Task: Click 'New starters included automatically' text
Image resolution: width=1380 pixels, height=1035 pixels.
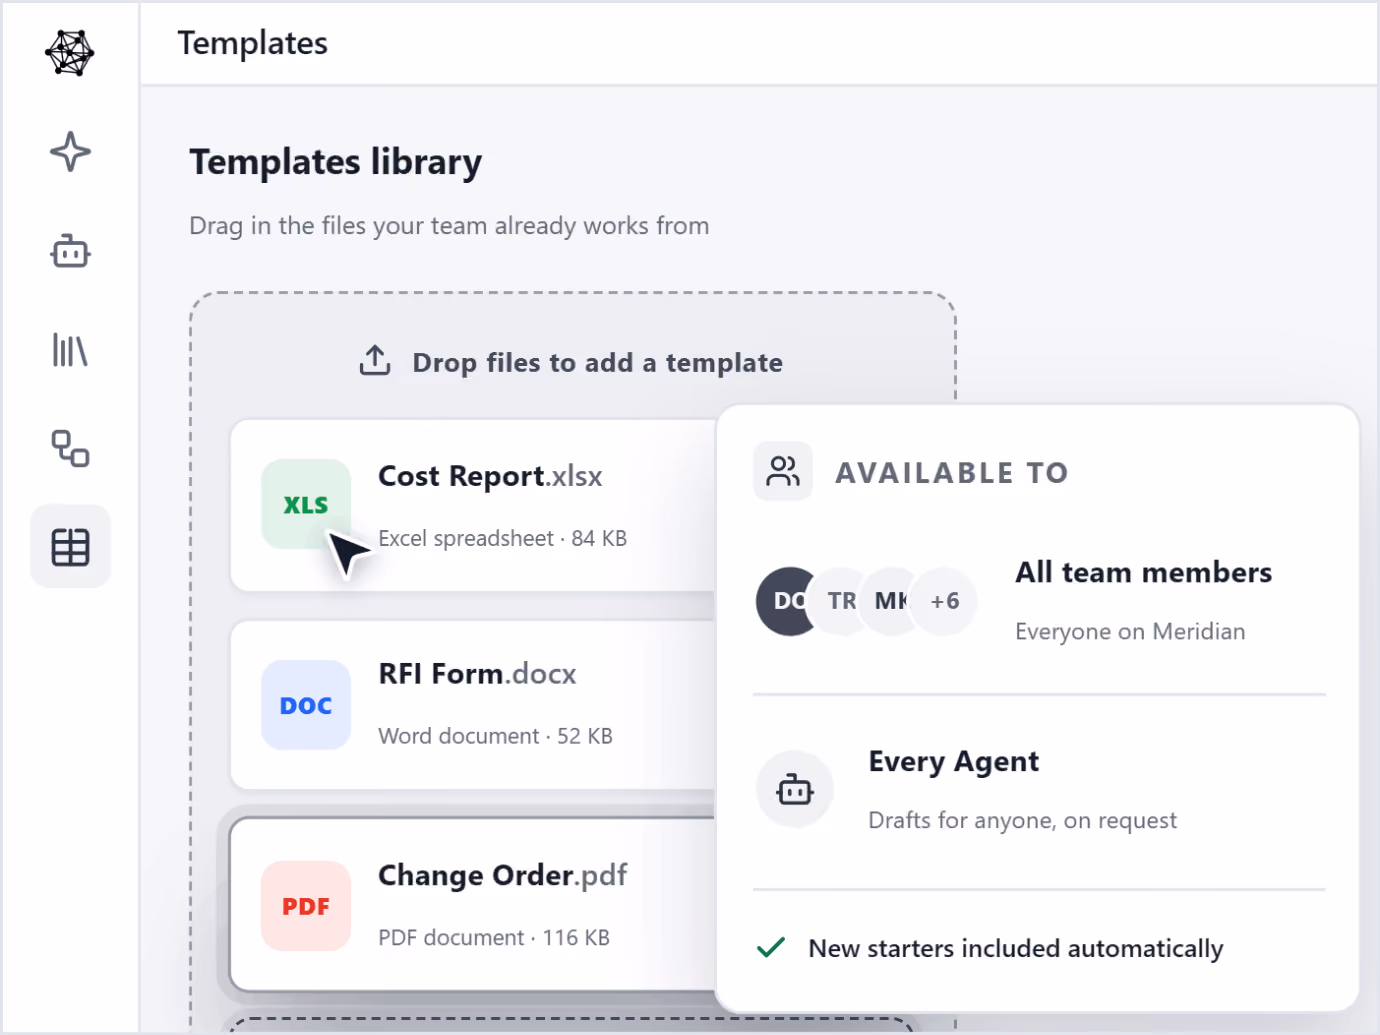Action: coord(1016,948)
